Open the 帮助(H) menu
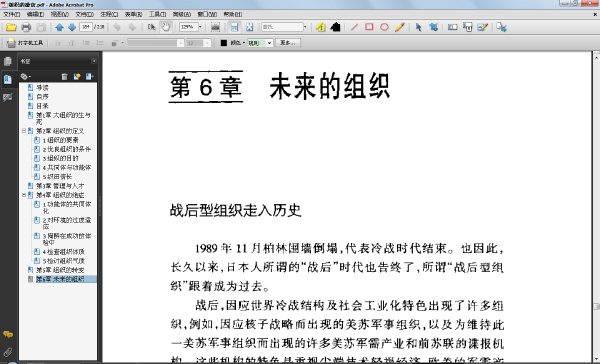This screenshot has height=364, width=600. click(233, 14)
